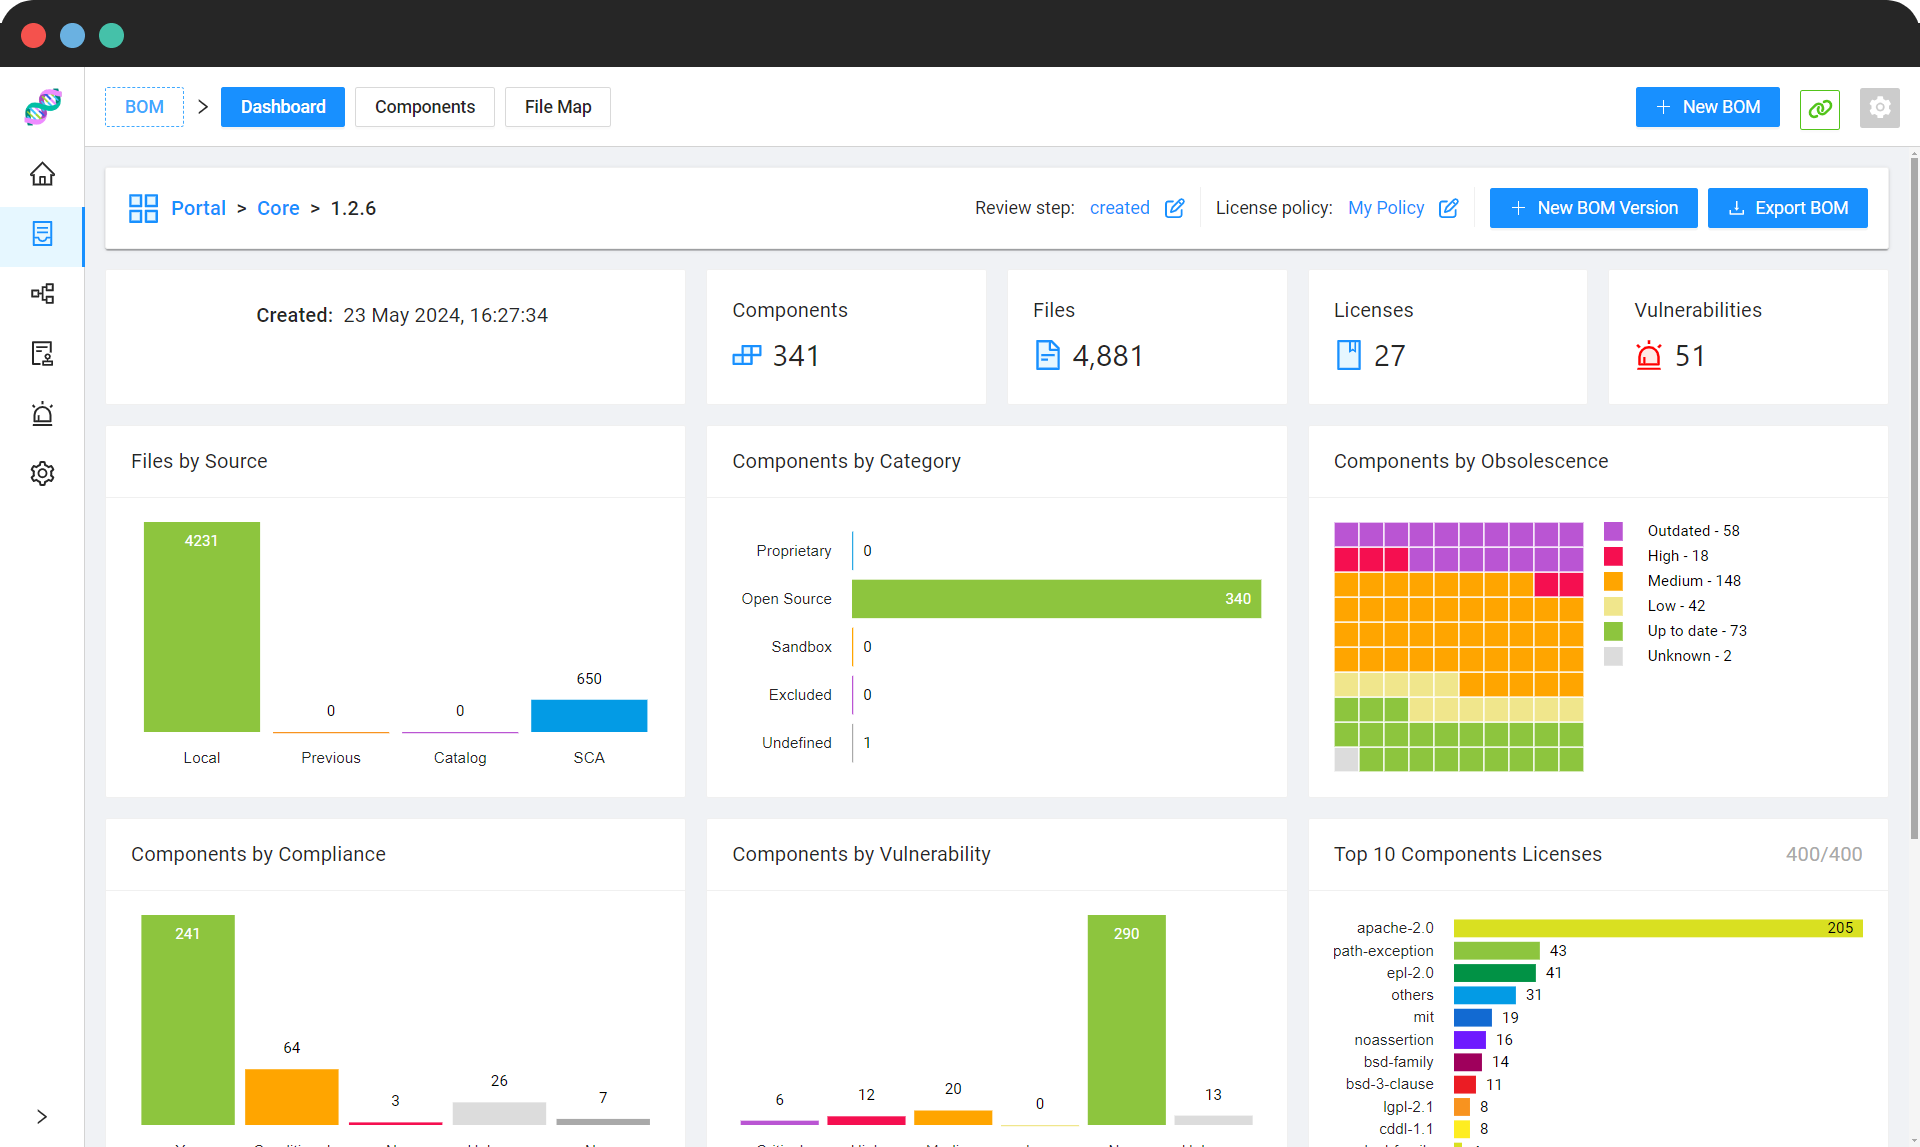Click the New BOM button
The height and width of the screenshot is (1147, 1920).
[1708, 107]
